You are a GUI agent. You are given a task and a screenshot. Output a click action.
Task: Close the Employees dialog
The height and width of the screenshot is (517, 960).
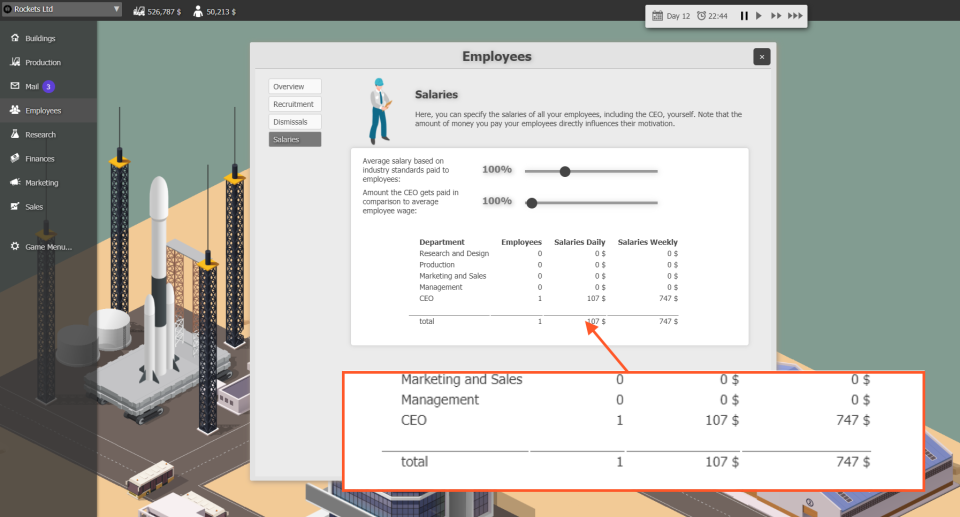762,57
